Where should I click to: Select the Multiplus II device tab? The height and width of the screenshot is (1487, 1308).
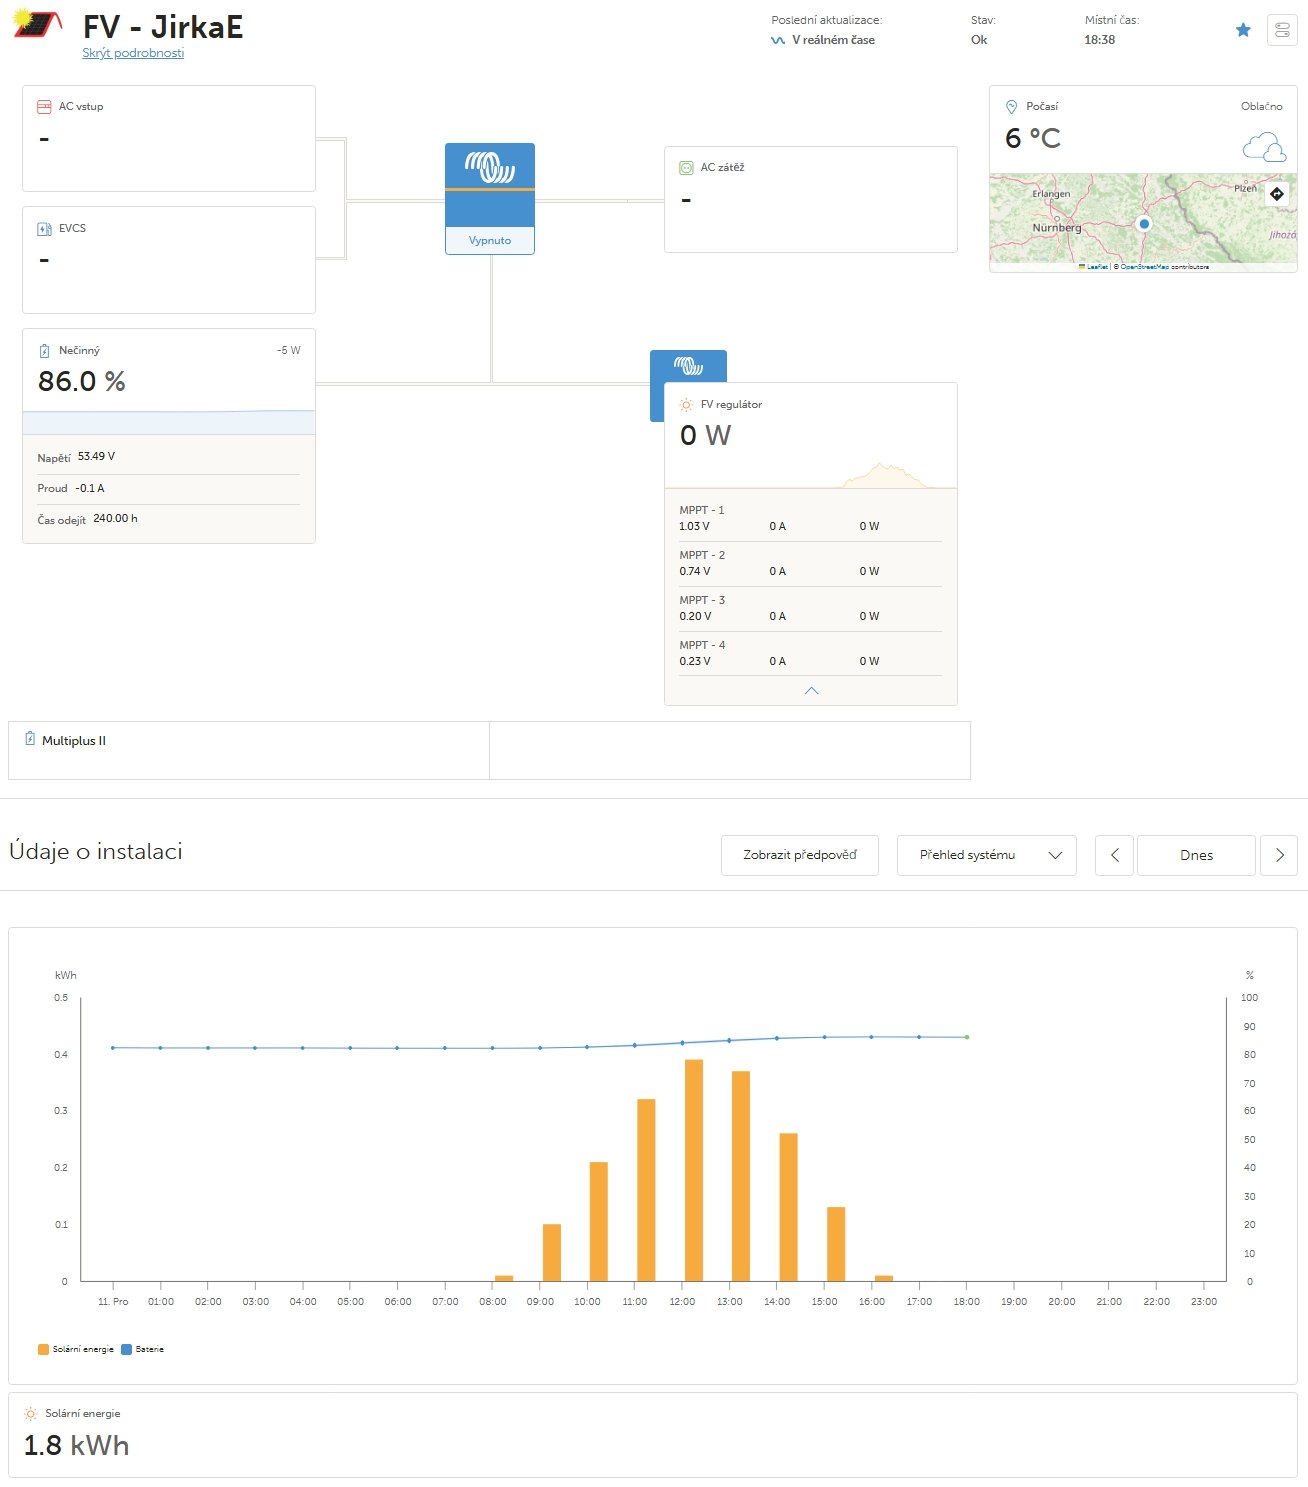point(74,741)
